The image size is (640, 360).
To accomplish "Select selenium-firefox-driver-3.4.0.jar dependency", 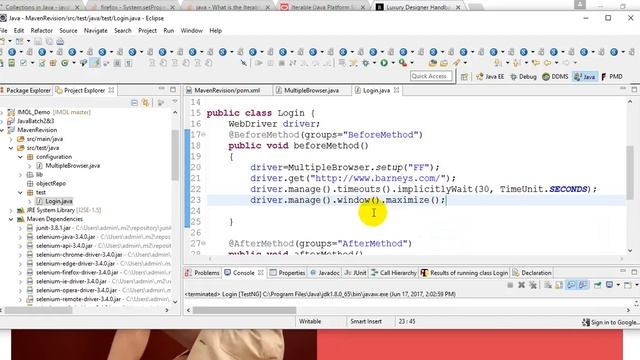I will point(77,273).
